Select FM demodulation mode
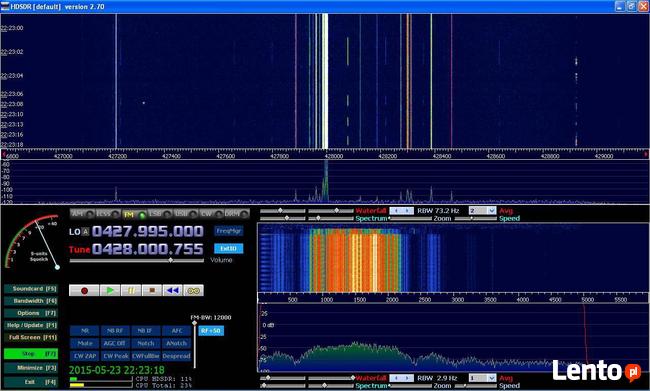Screen dimensions: 650x391 pos(134,214)
